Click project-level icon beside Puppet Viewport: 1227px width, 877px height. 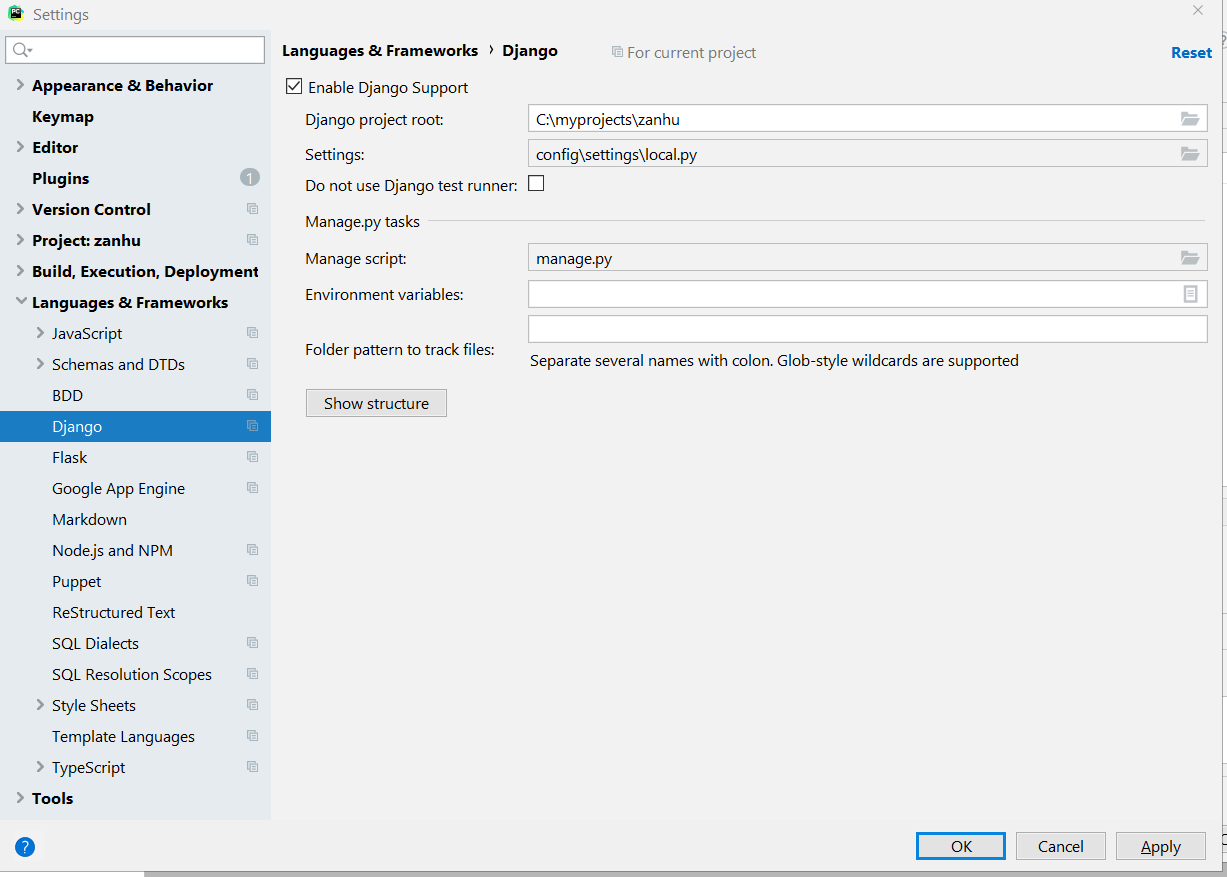pyautogui.click(x=252, y=581)
